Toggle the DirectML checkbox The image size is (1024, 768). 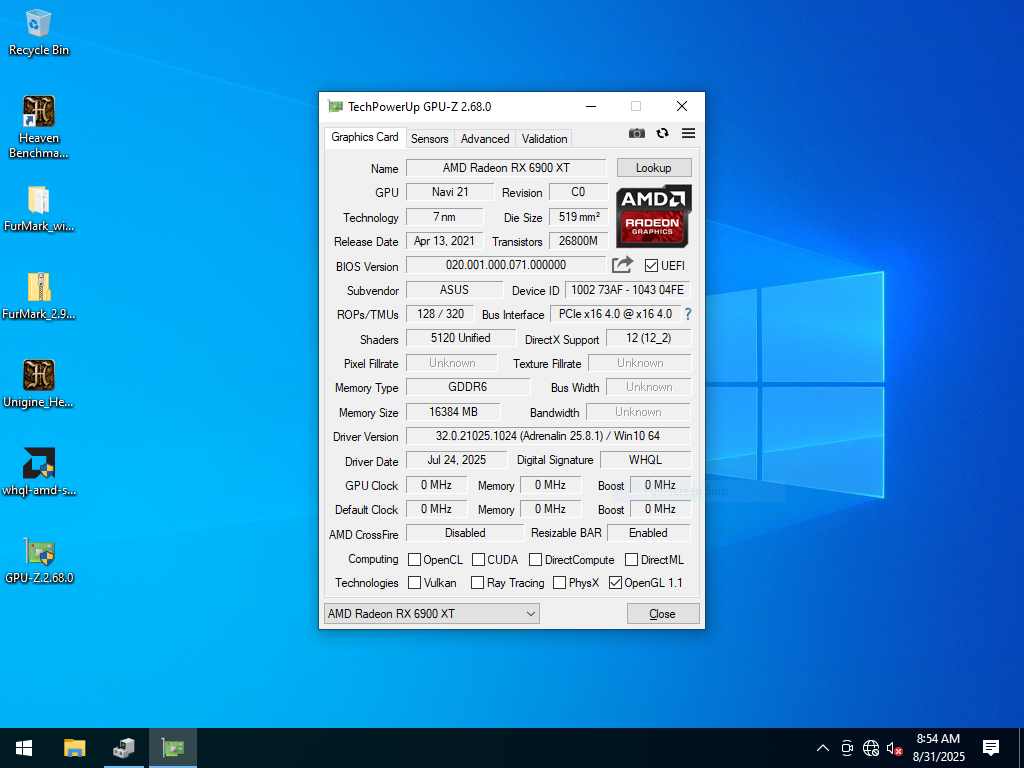[x=632, y=560]
